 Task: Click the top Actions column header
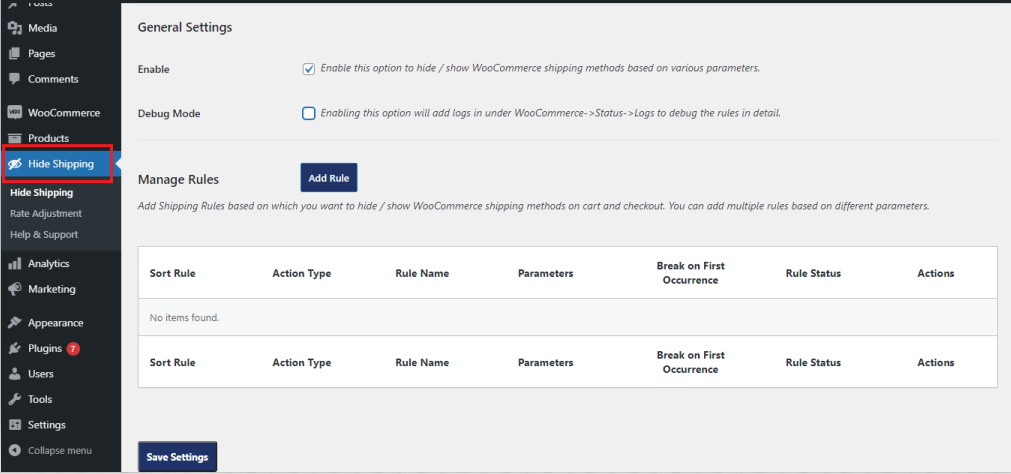(x=936, y=273)
